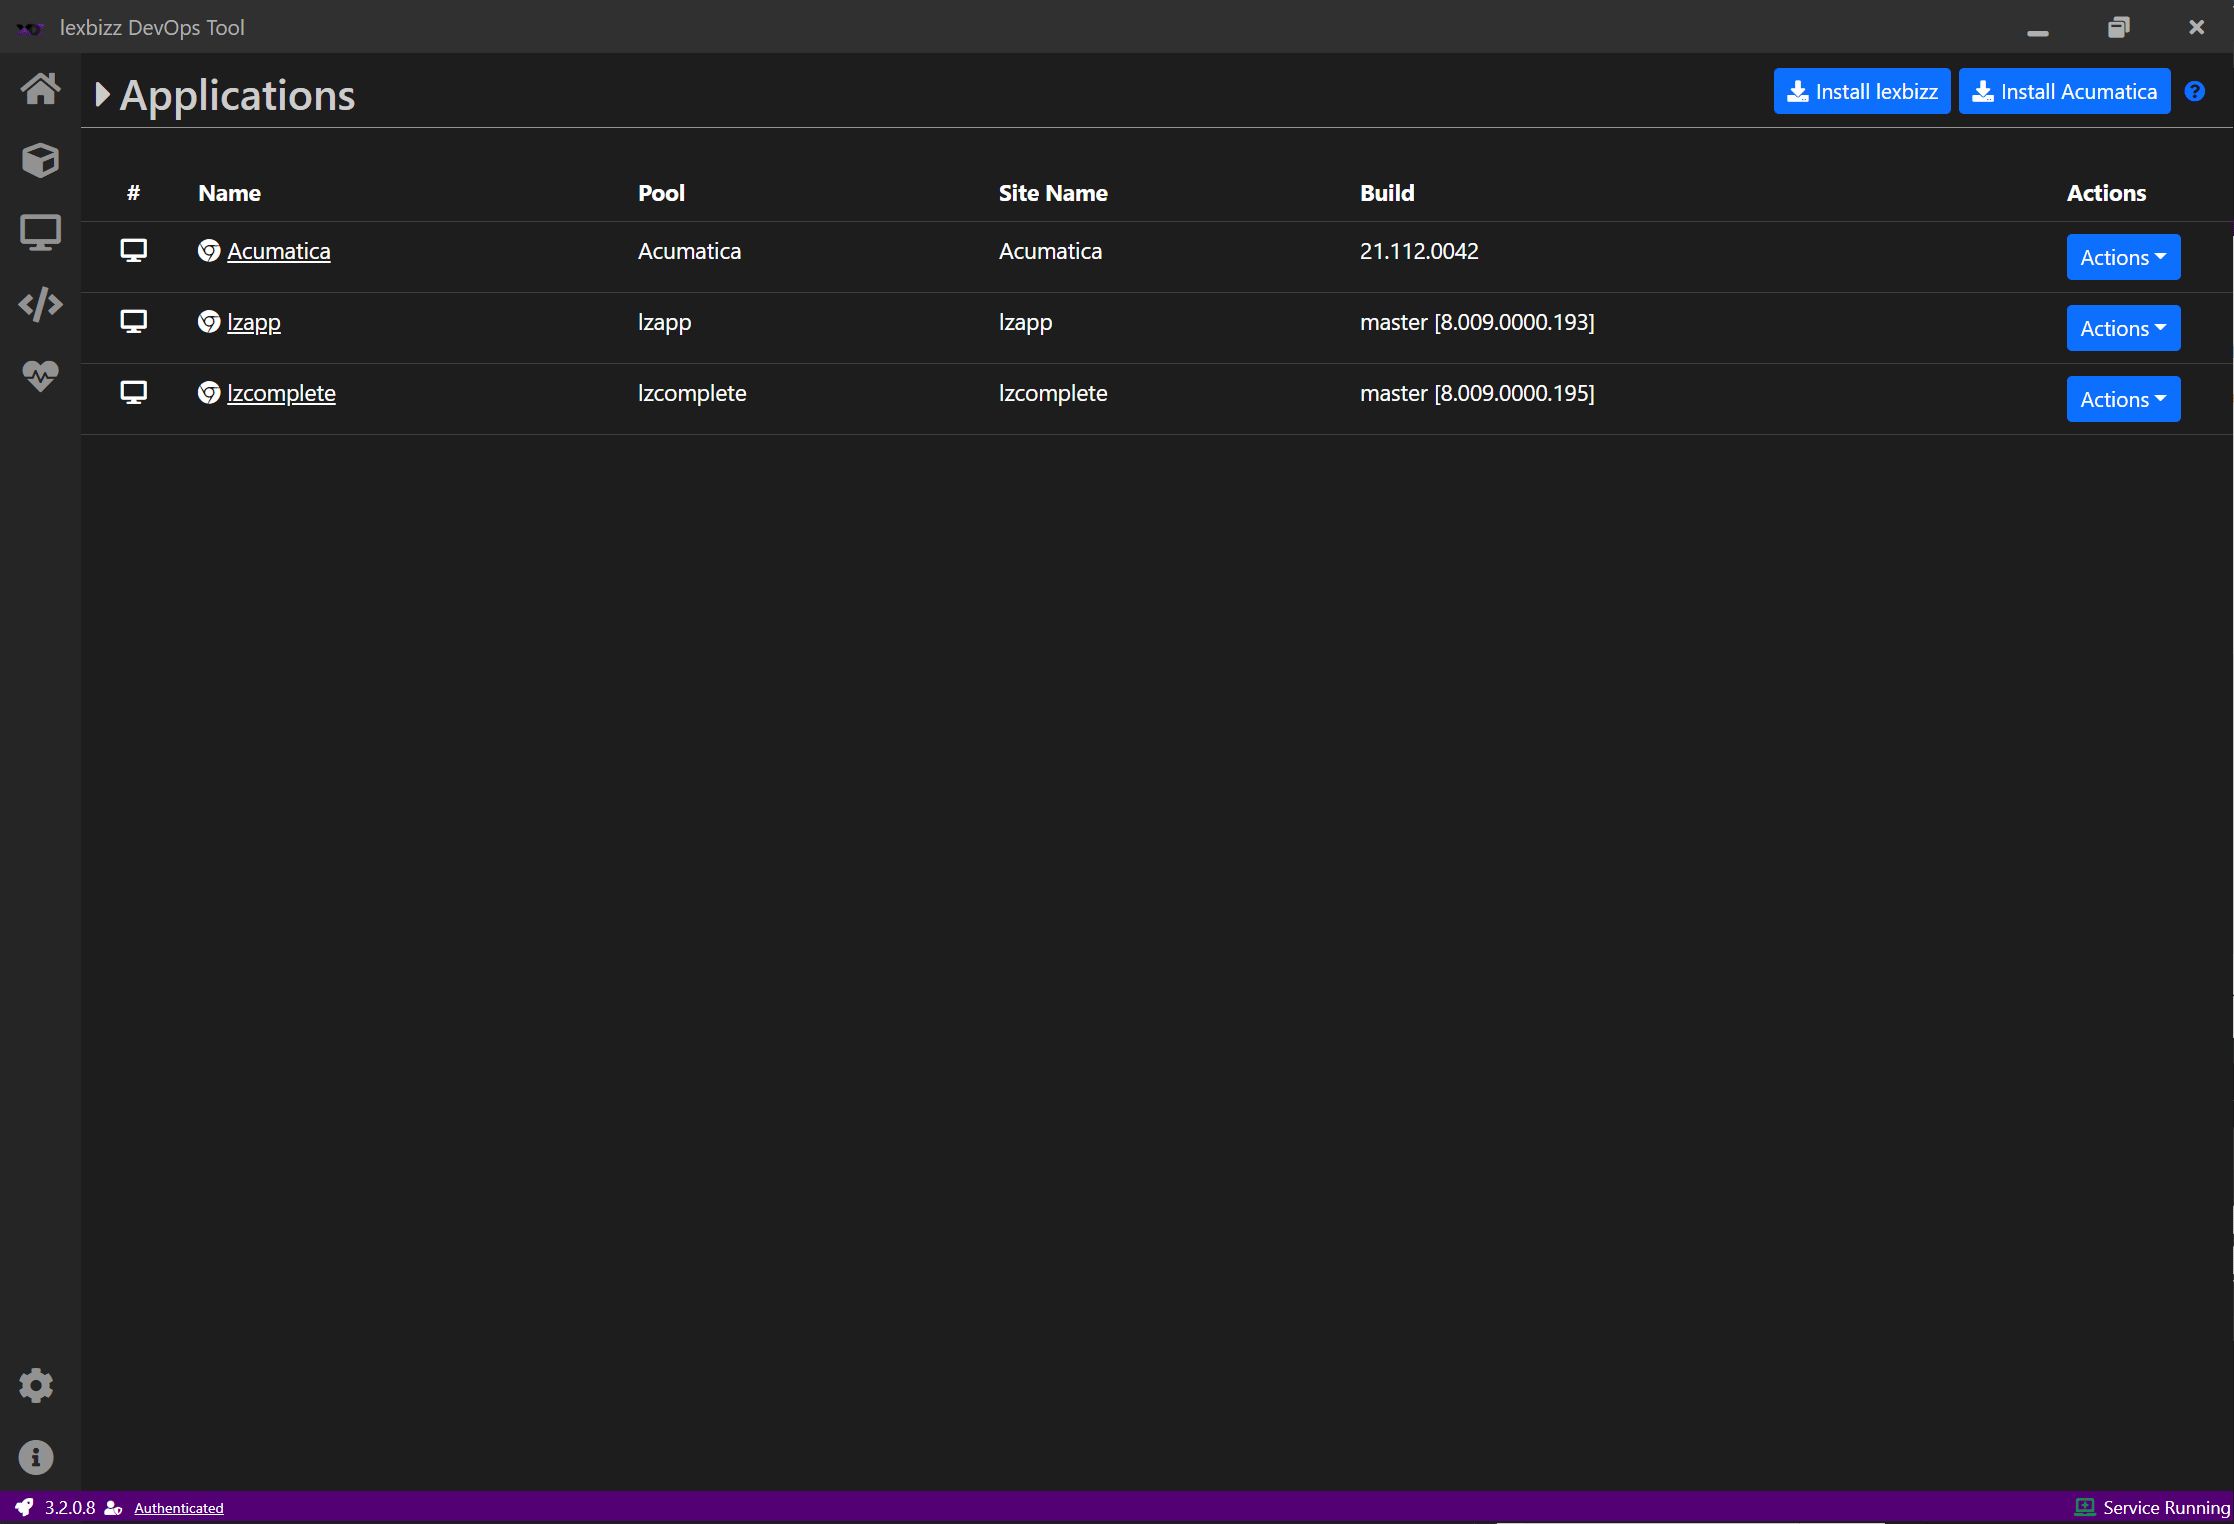Click the monitor icon in lzcomplete row

tap(134, 392)
